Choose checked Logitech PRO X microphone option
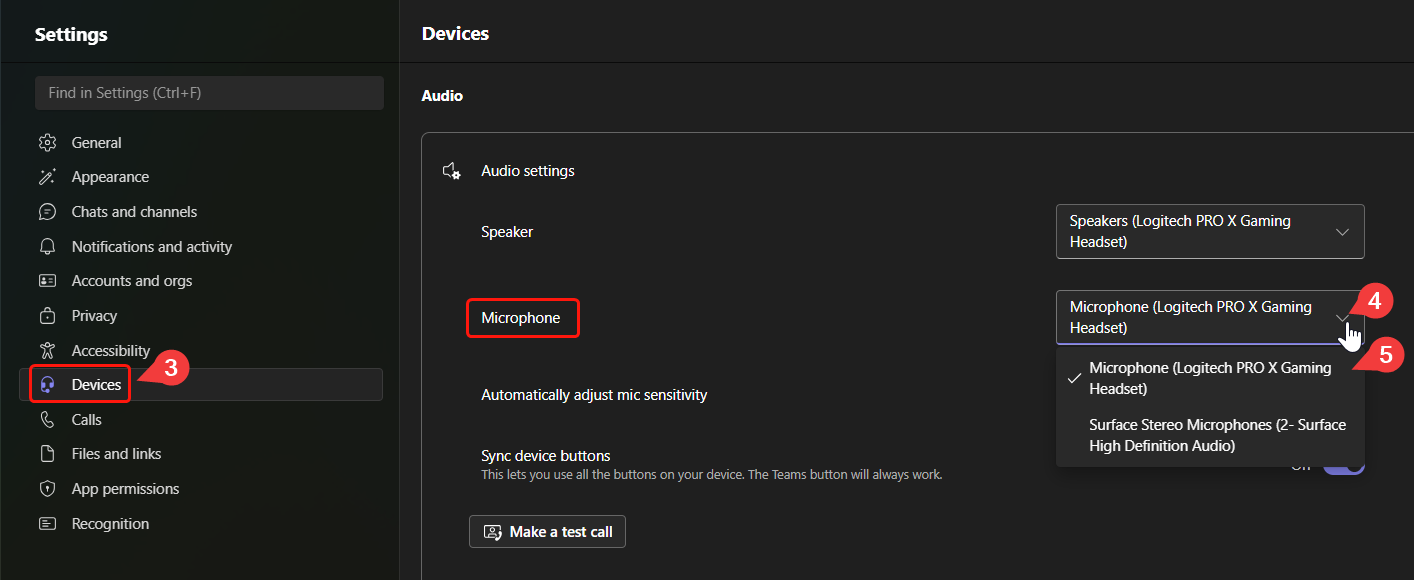The height and width of the screenshot is (580, 1414). pos(1210,378)
